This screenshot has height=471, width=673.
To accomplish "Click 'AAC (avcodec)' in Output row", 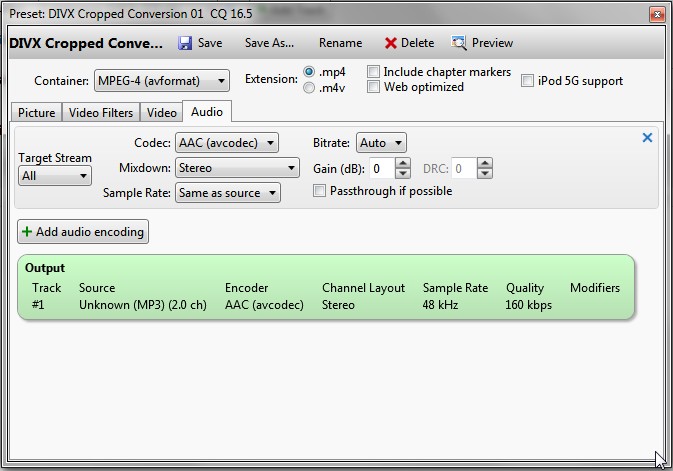I will pos(264,305).
